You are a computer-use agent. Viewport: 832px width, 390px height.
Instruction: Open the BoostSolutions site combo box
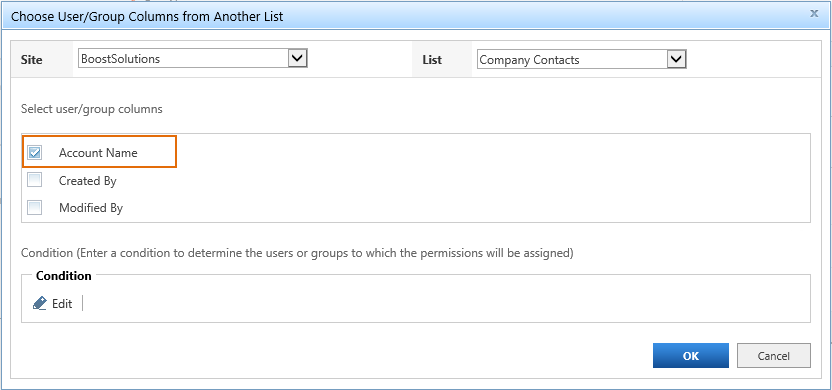(x=193, y=58)
